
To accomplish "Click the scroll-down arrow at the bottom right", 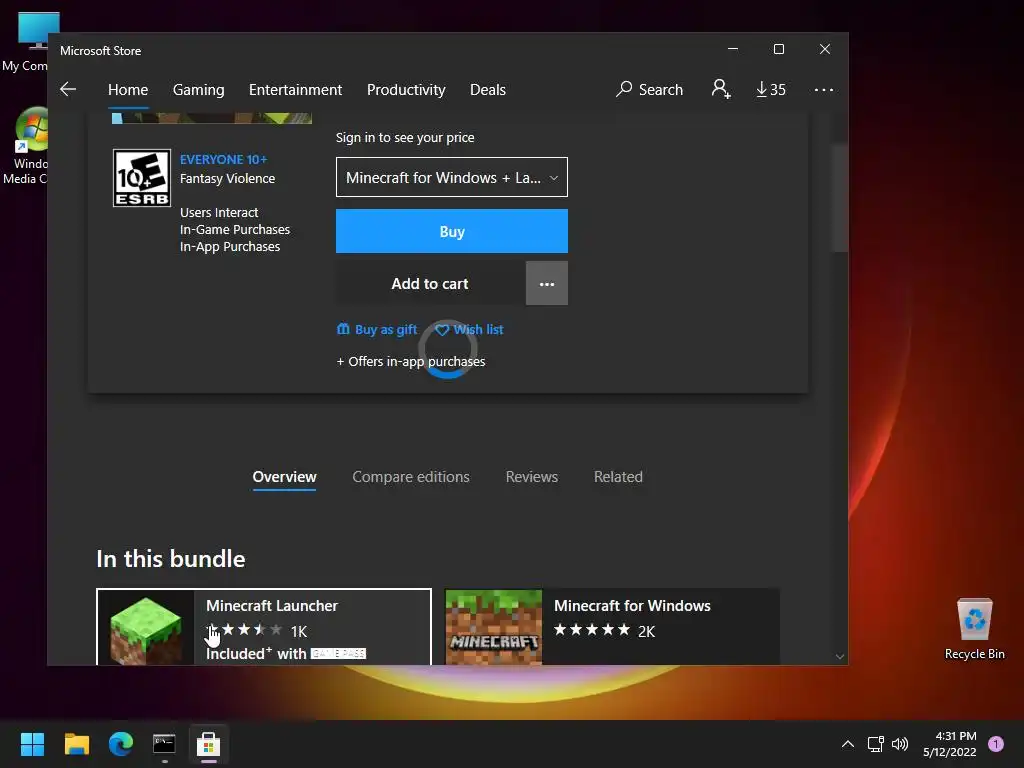I will [x=840, y=656].
